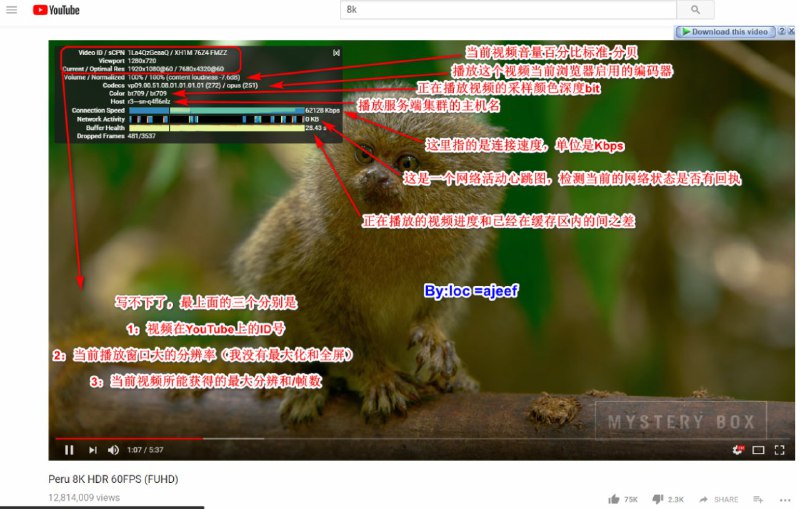
Task: Close the stats for nerds overlay
Action: [x=336, y=52]
